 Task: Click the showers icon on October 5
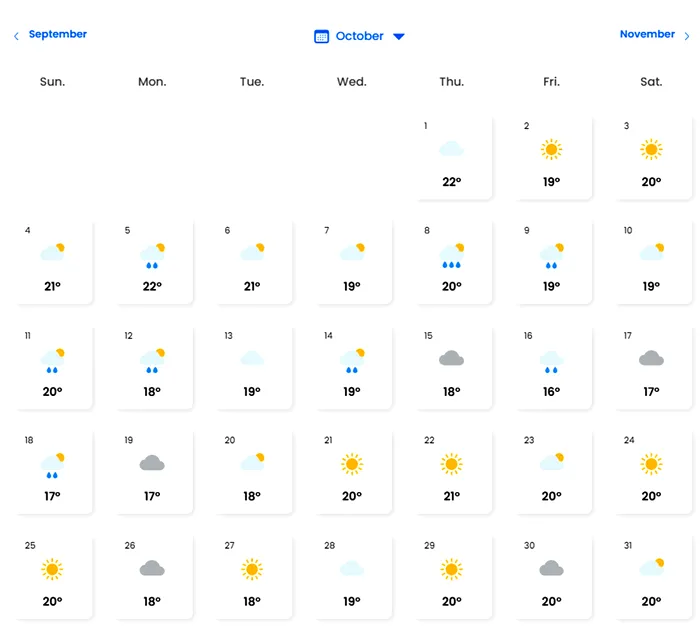pyautogui.click(x=152, y=256)
